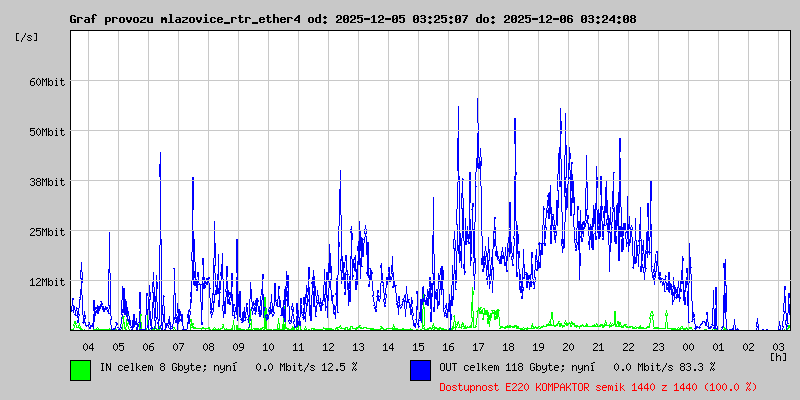Click hour label '08' on the time axis
800x400 pixels.
[x=208, y=347]
